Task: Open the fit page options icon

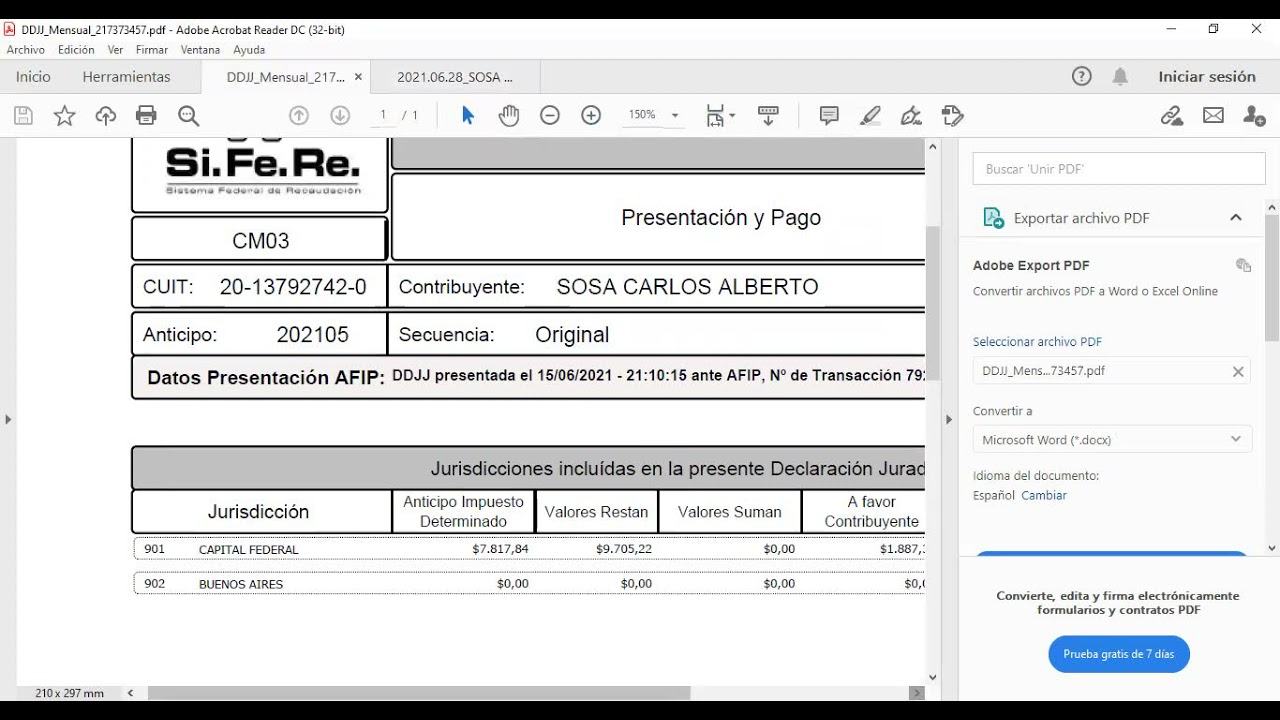Action: point(720,116)
